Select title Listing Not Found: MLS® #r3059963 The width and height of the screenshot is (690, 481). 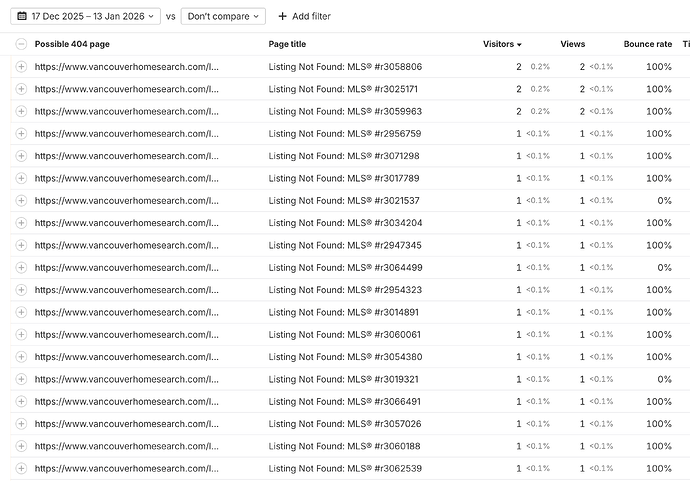(345, 111)
